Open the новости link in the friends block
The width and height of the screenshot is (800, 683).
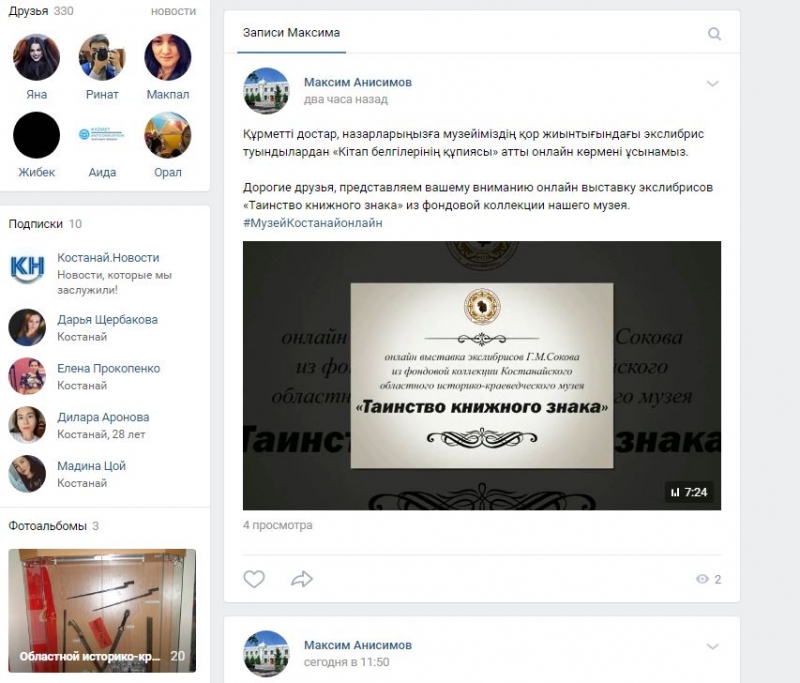(173, 11)
